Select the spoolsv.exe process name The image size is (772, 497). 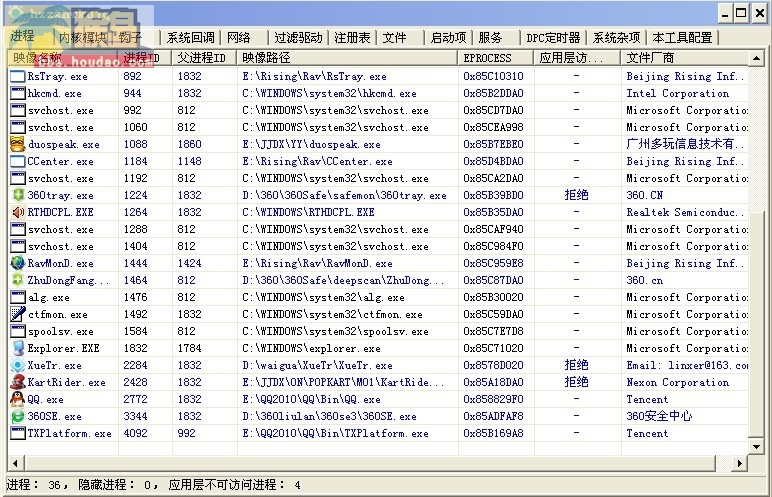coord(61,331)
